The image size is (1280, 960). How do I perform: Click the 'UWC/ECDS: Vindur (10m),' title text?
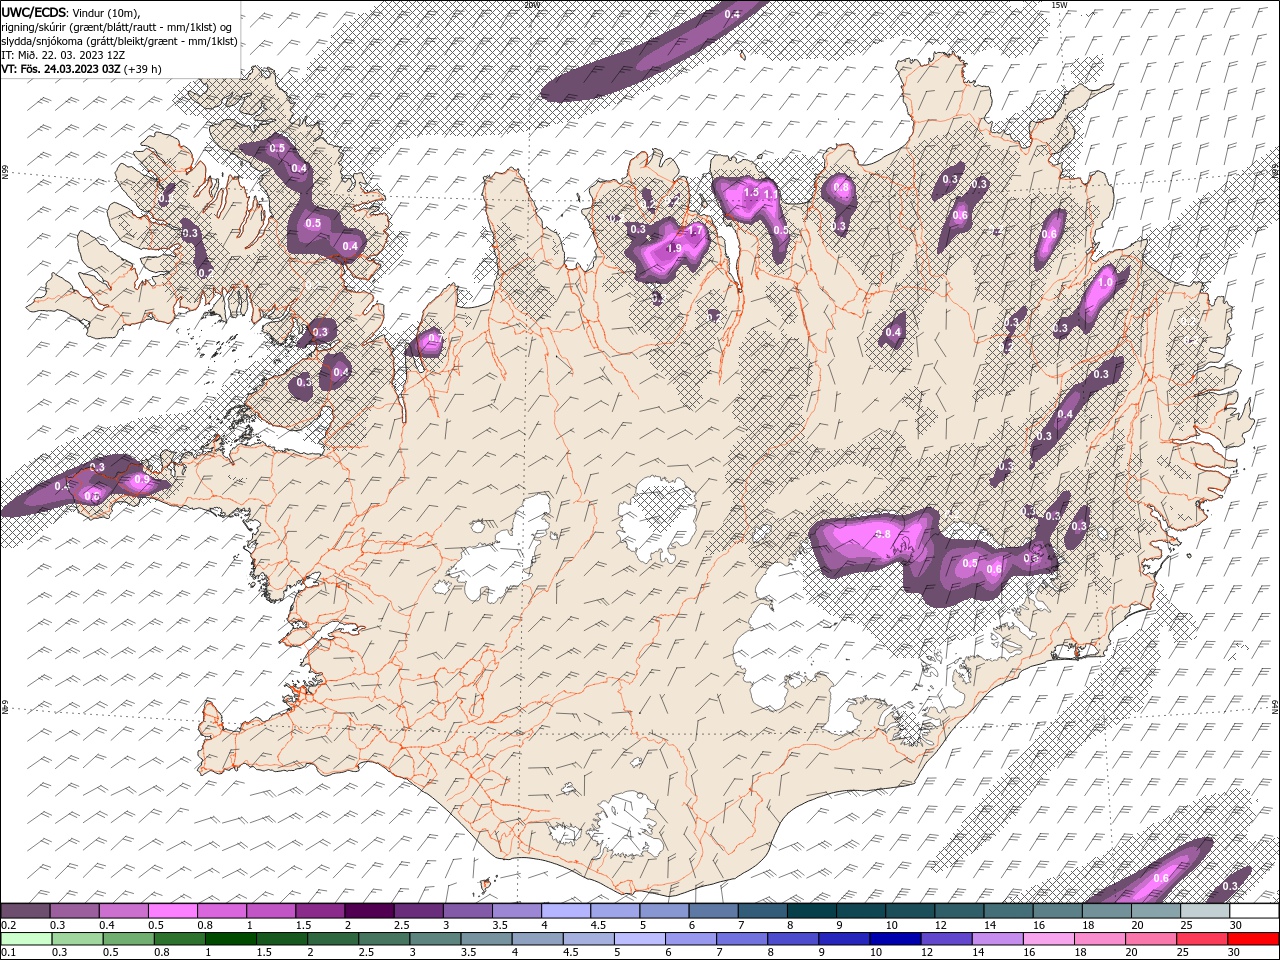tap(71, 11)
